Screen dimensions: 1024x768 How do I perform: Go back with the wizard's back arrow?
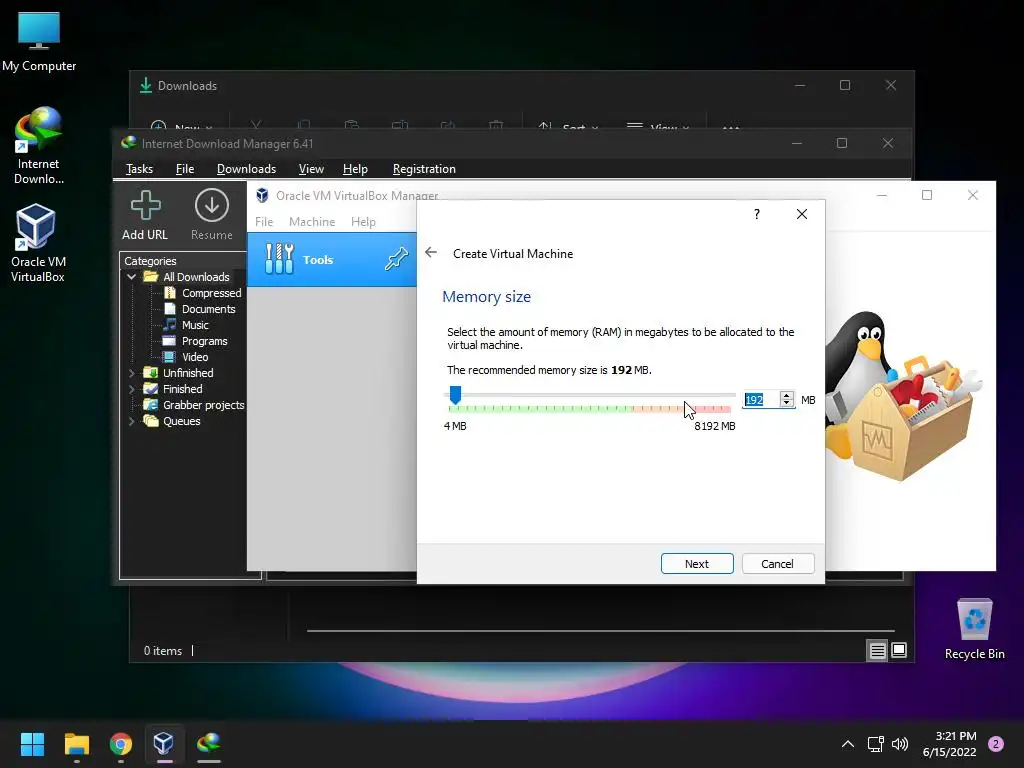pyautogui.click(x=430, y=253)
